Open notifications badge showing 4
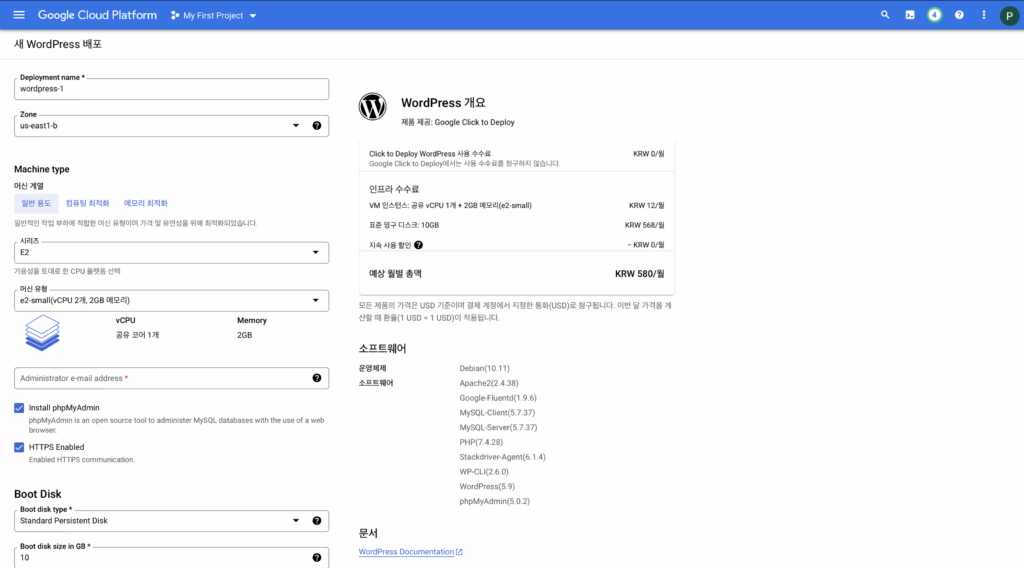This screenshot has width=1024, height=568. (935, 15)
